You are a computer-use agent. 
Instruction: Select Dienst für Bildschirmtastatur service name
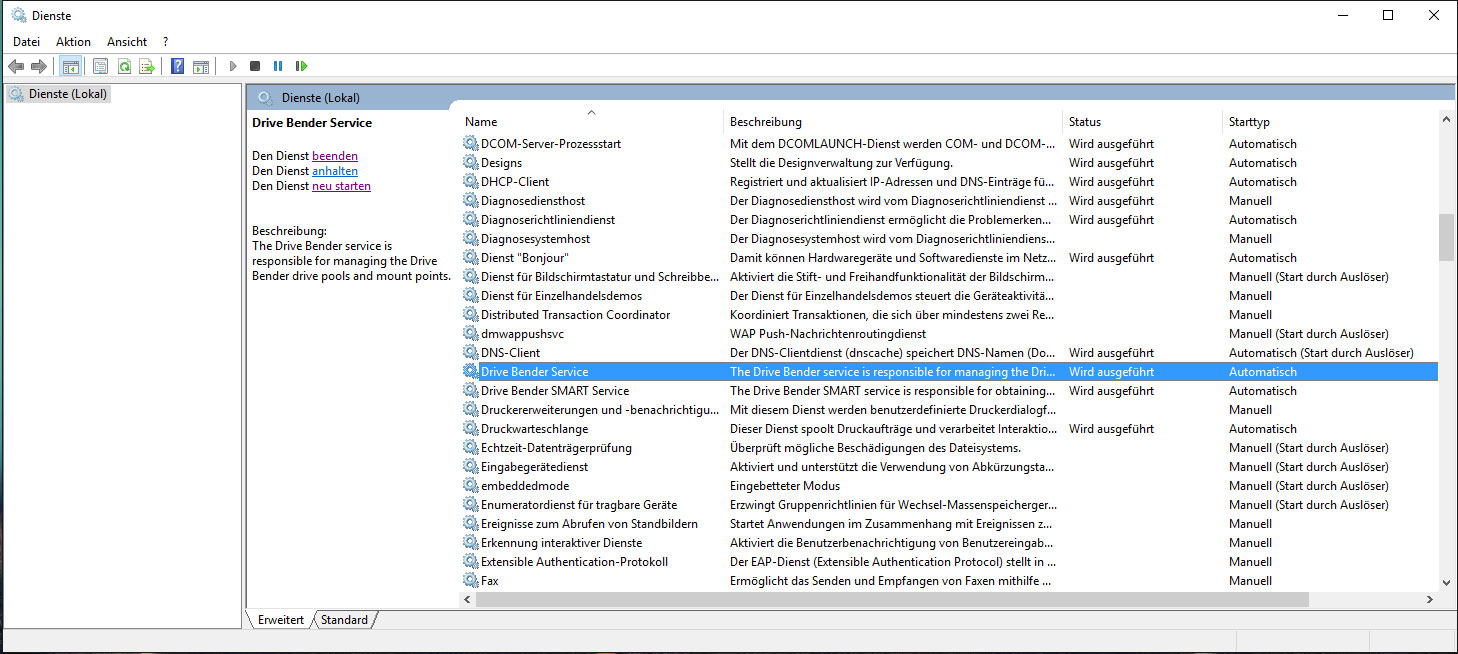click(600, 276)
